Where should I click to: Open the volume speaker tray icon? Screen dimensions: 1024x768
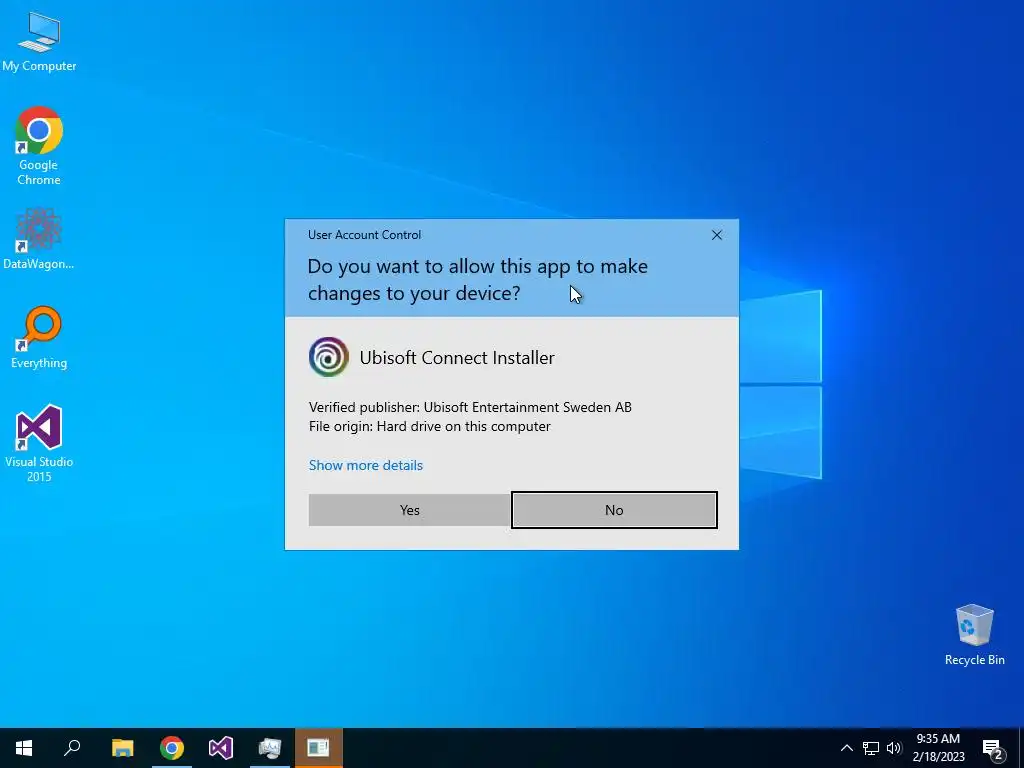point(894,748)
